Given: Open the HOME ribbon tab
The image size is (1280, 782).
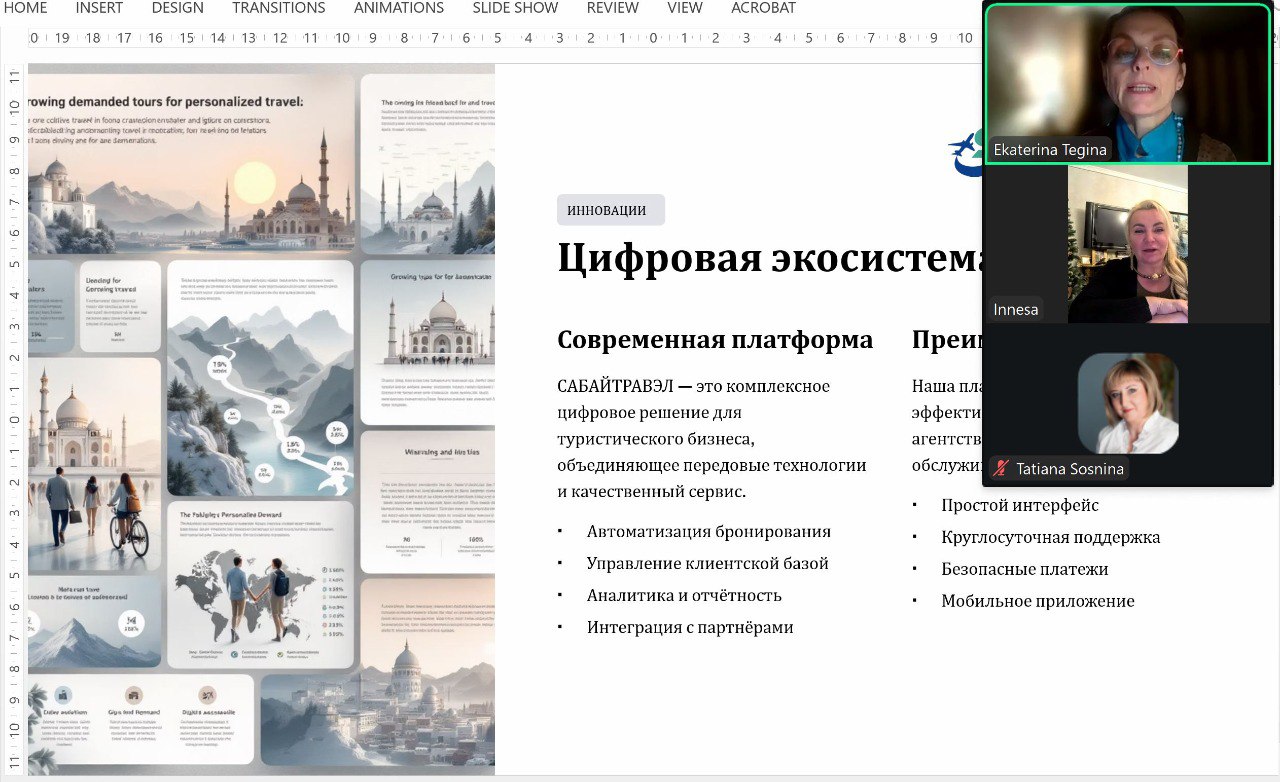Looking at the screenshot, I should [x=24, y=8].
